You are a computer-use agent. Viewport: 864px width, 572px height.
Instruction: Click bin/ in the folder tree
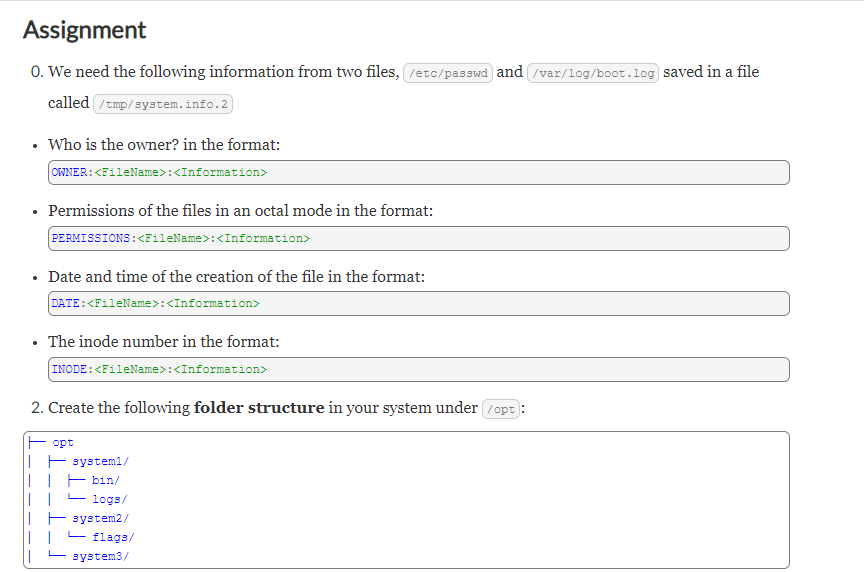[106, 480]
